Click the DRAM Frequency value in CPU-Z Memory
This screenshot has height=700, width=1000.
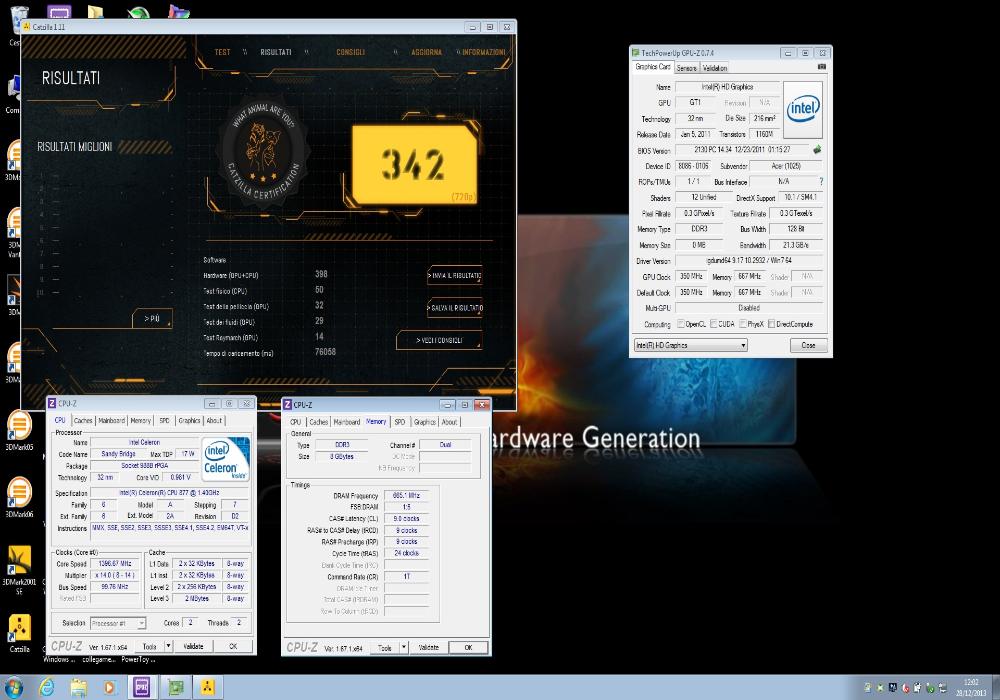(x=406, y=495)
